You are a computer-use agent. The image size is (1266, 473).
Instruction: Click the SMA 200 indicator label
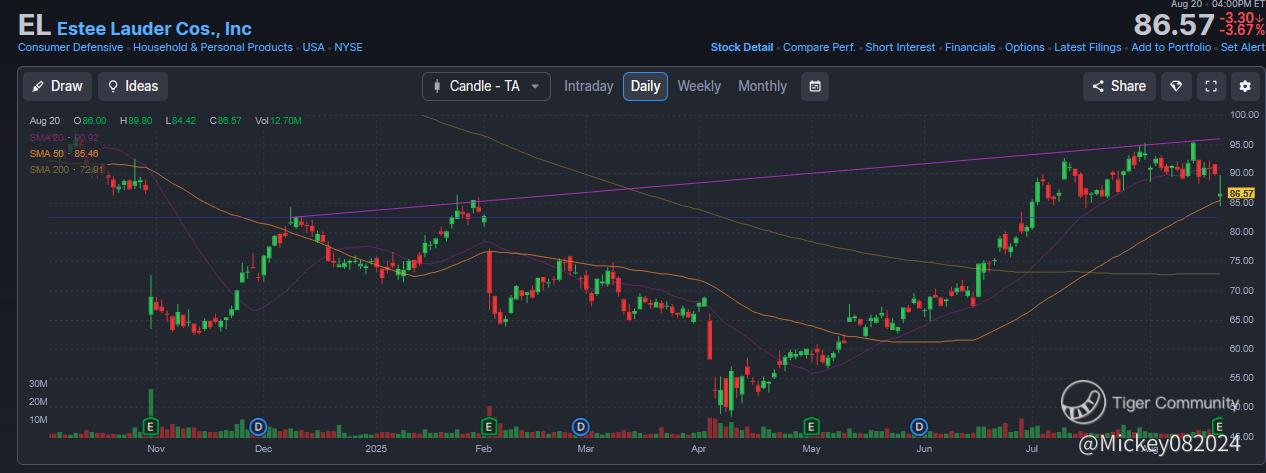[x=67, y=169]
